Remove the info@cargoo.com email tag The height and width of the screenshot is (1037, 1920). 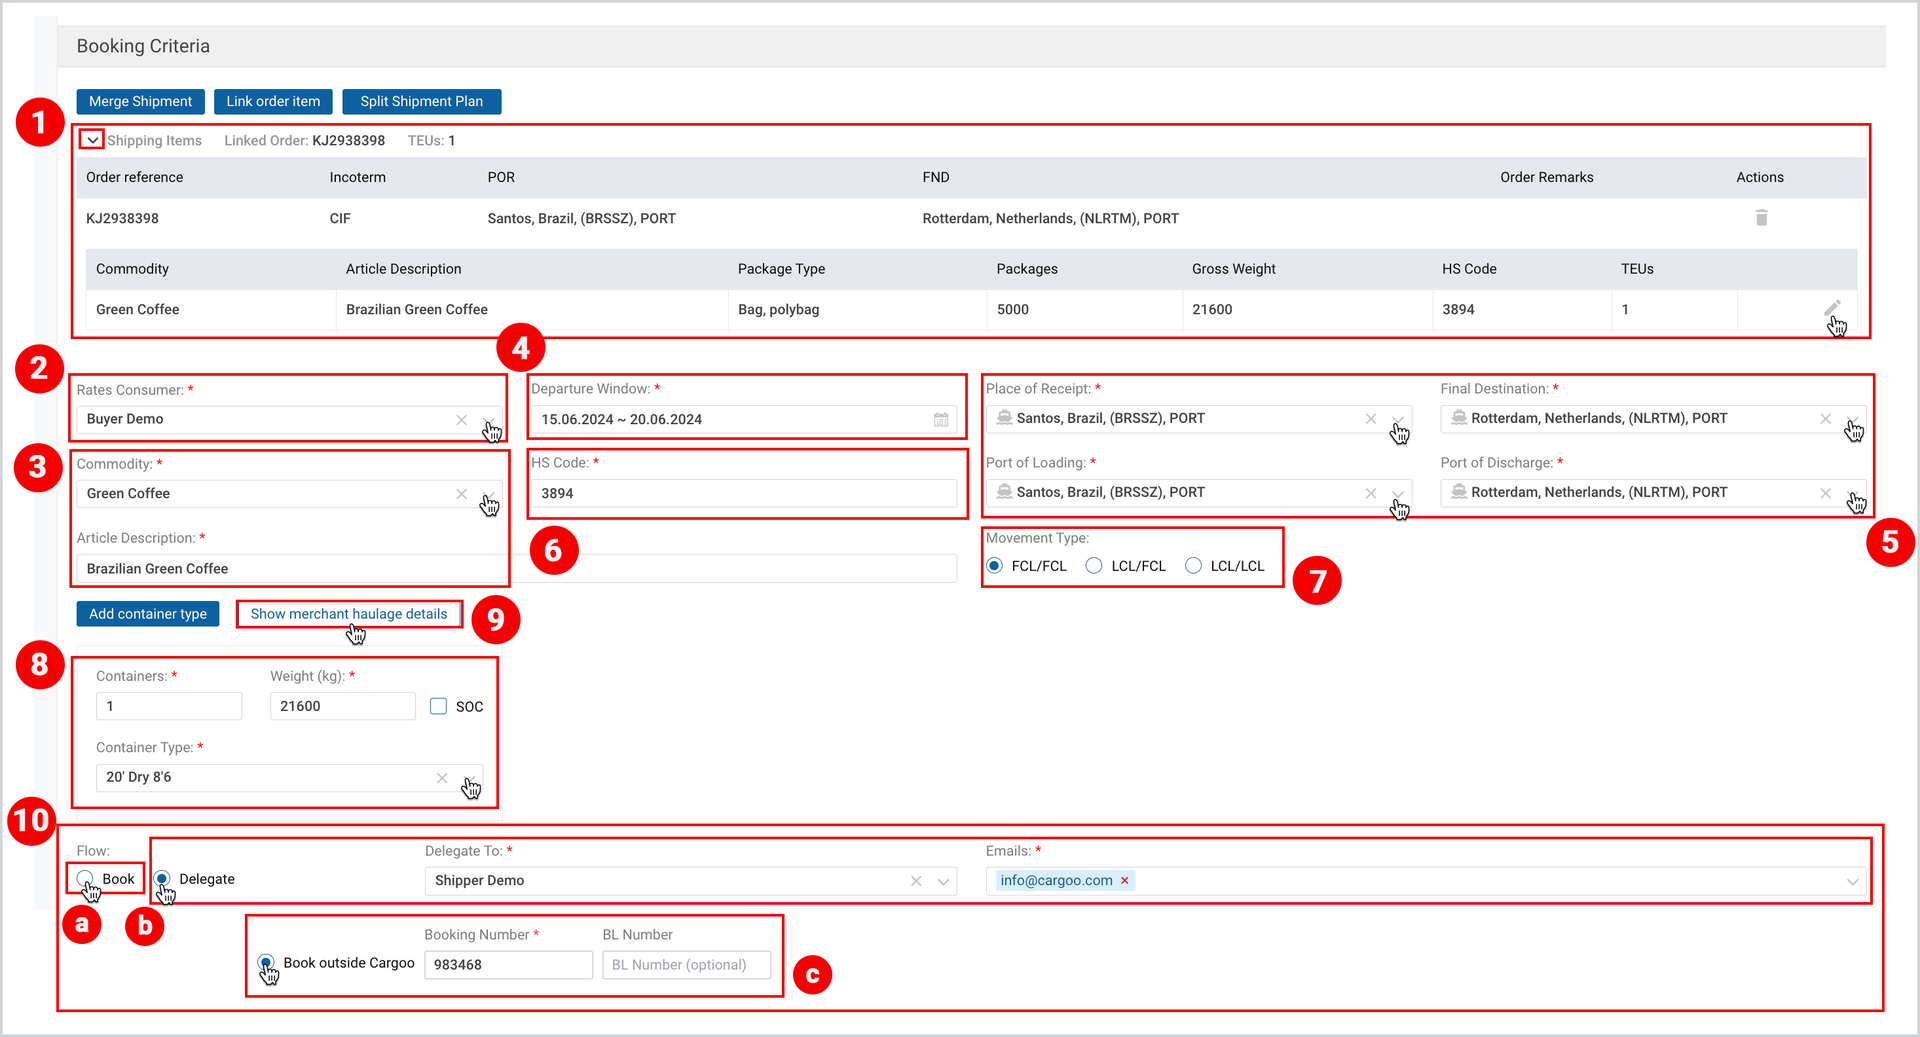point(1125,881)
